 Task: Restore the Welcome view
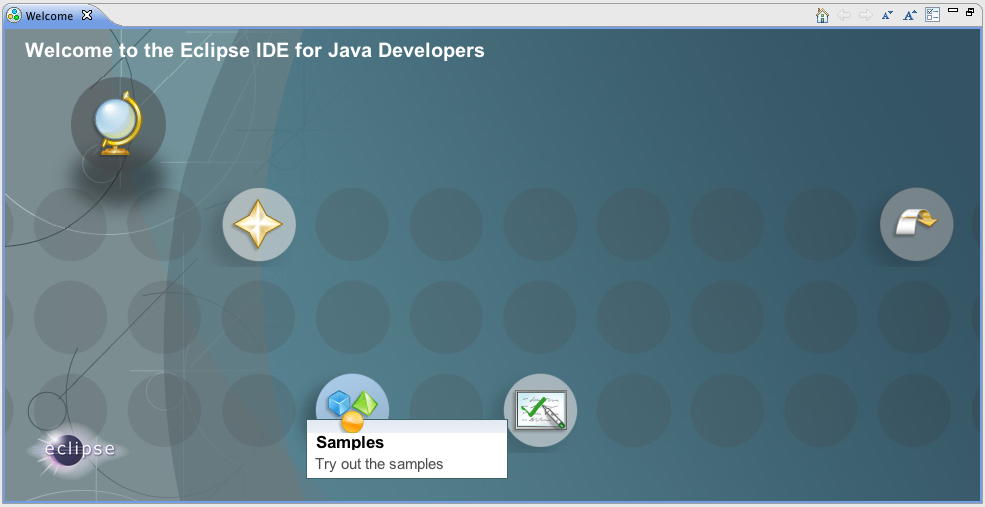[970, 11]
